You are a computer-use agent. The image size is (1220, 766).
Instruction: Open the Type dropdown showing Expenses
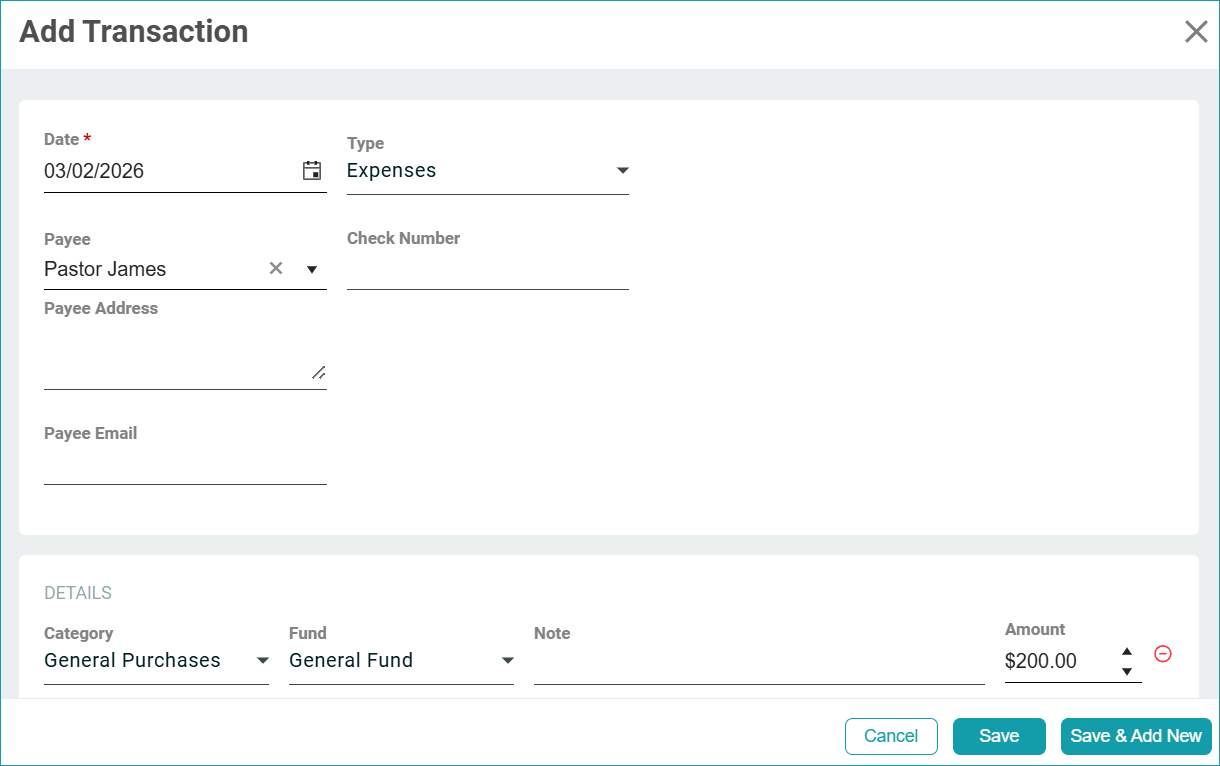[x=487, y=171]
